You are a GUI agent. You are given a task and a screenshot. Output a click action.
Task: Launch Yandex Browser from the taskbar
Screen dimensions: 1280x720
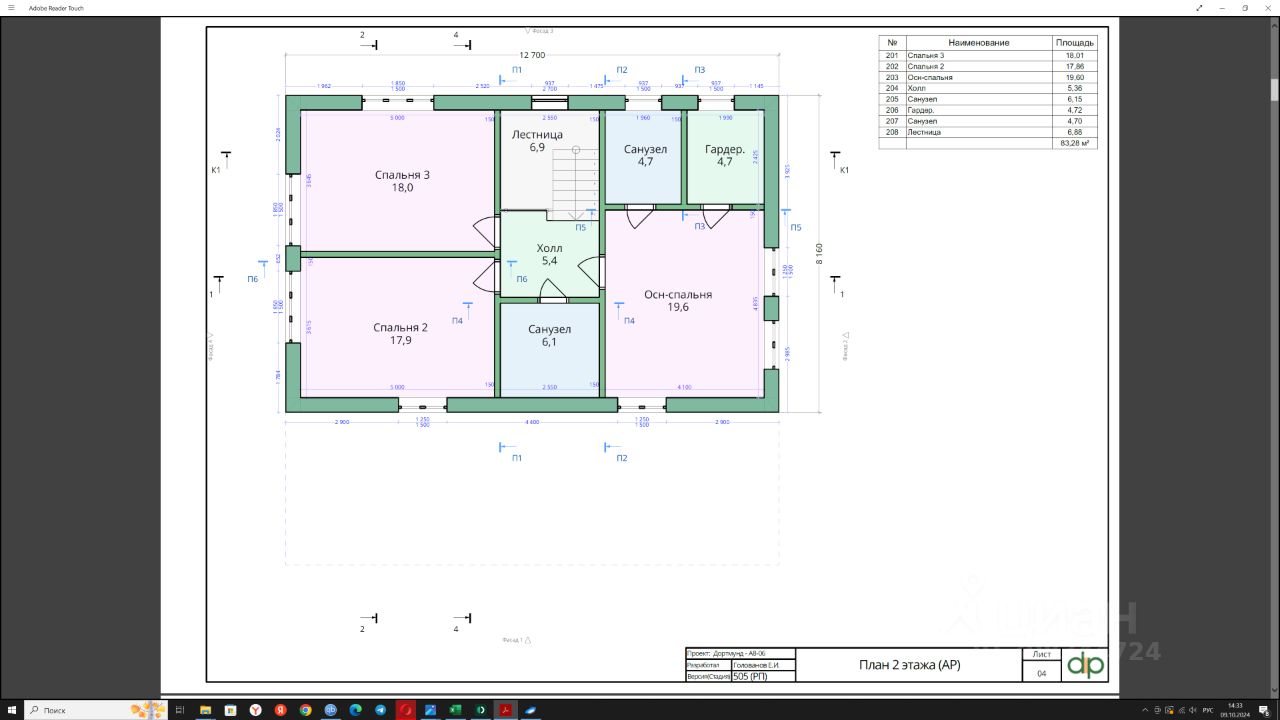click(x=255, y=710)
